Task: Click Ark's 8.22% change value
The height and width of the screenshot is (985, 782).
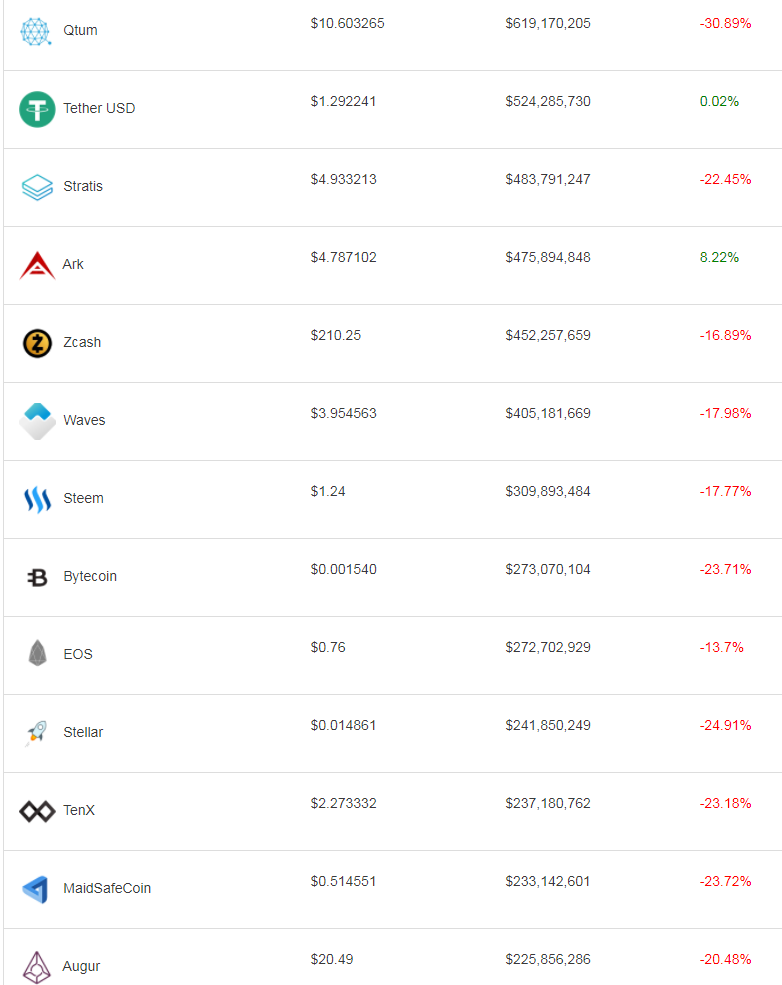Action: (719, 257)
